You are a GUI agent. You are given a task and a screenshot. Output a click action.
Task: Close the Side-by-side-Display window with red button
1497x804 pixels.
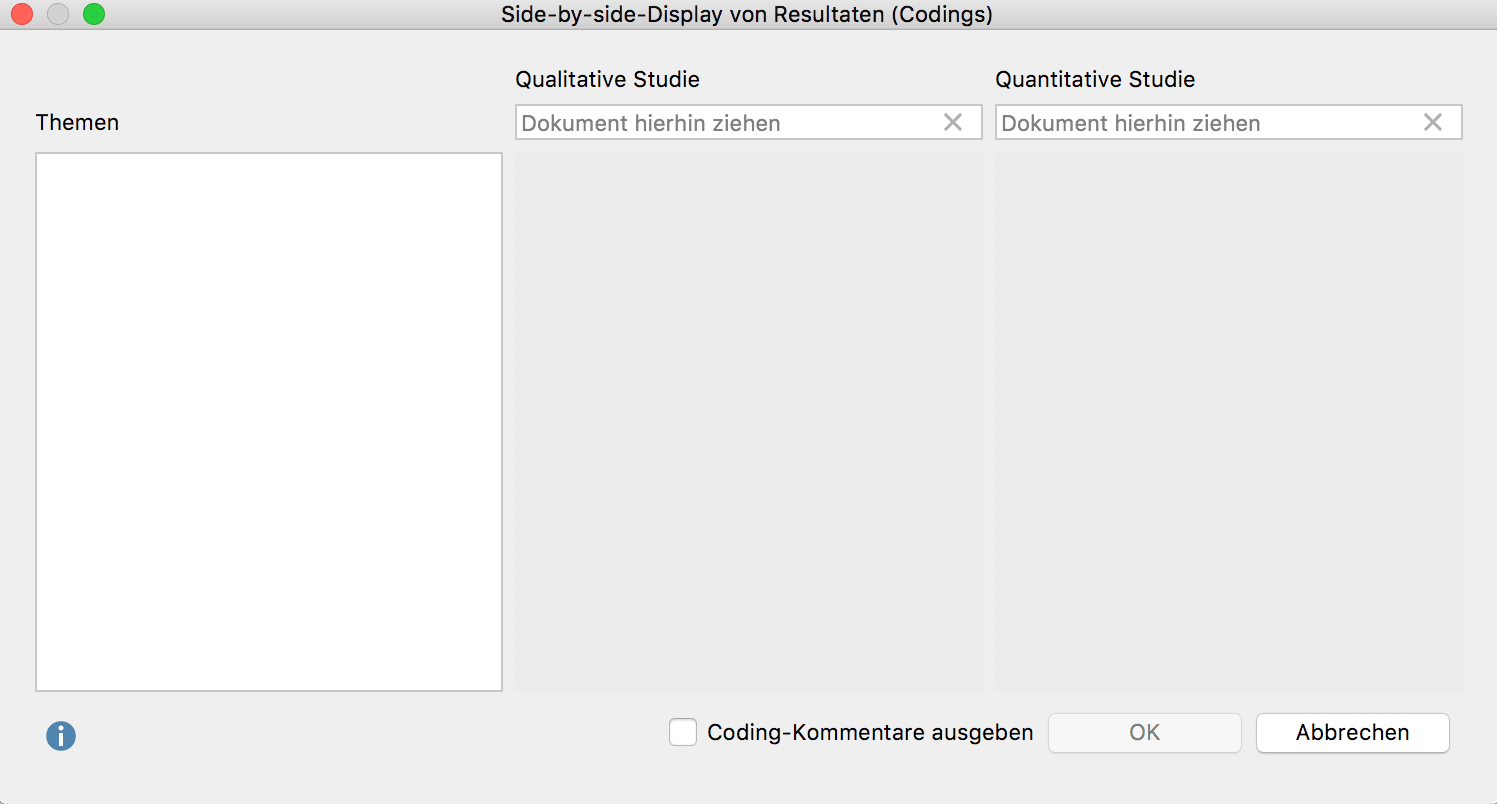22,14
